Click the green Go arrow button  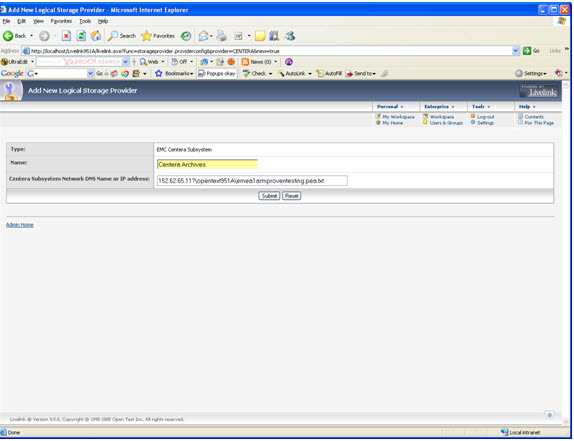(531, 51)
